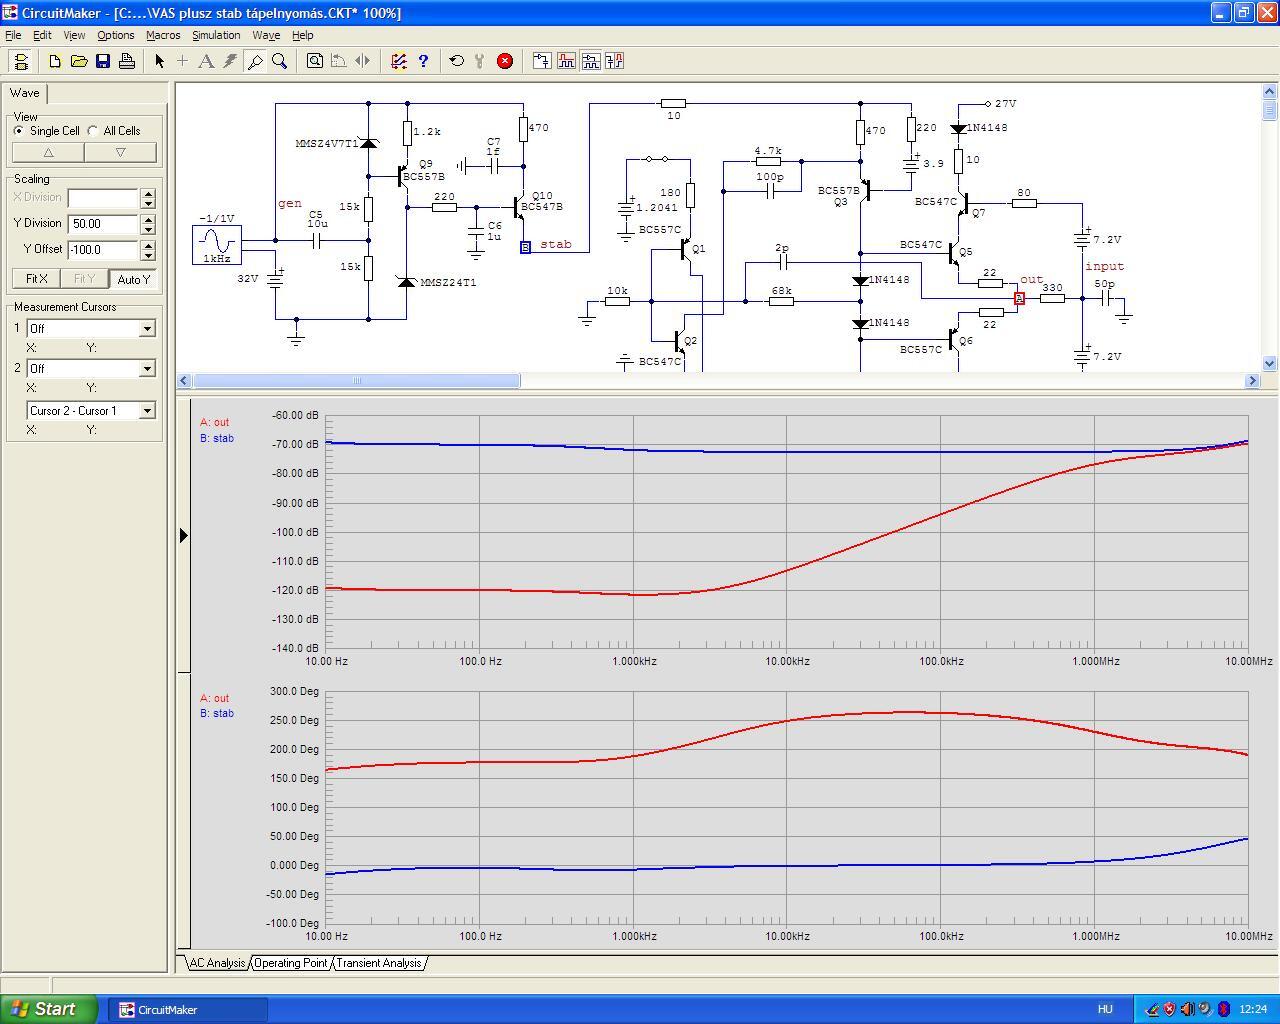This screenshot has width=1280, height=1024.
Task: Open a file with the folder icon
Action: tap(79, 61)
